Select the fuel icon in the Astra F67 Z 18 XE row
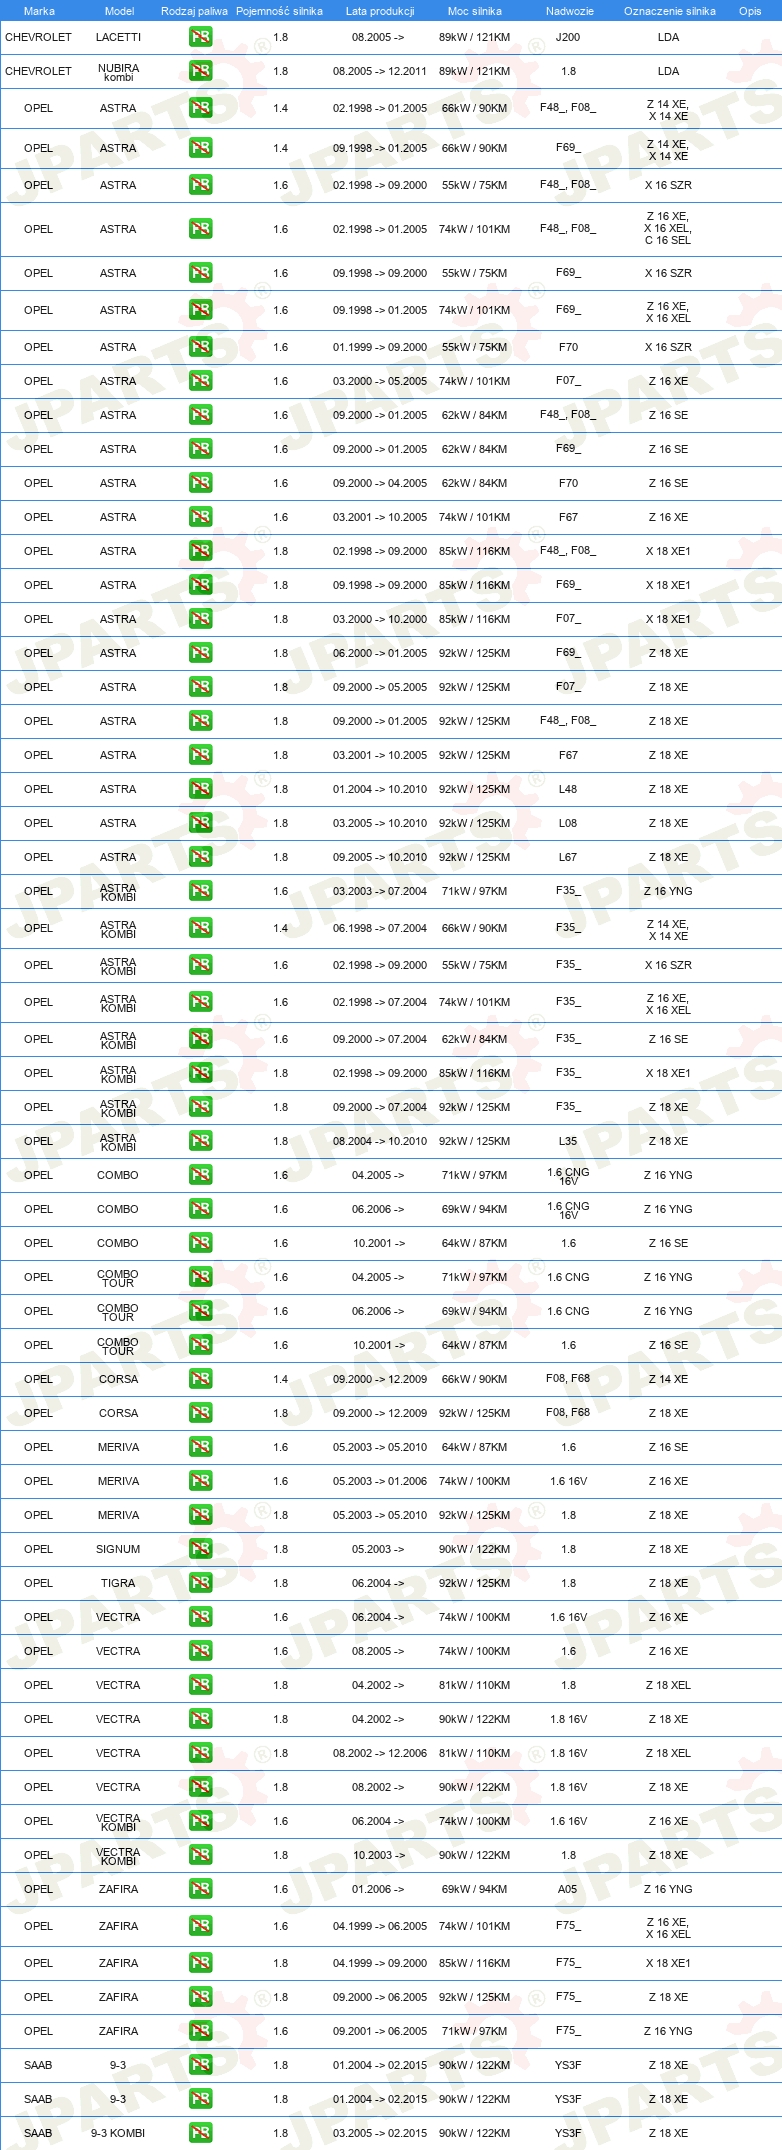 tap(200, 755)
